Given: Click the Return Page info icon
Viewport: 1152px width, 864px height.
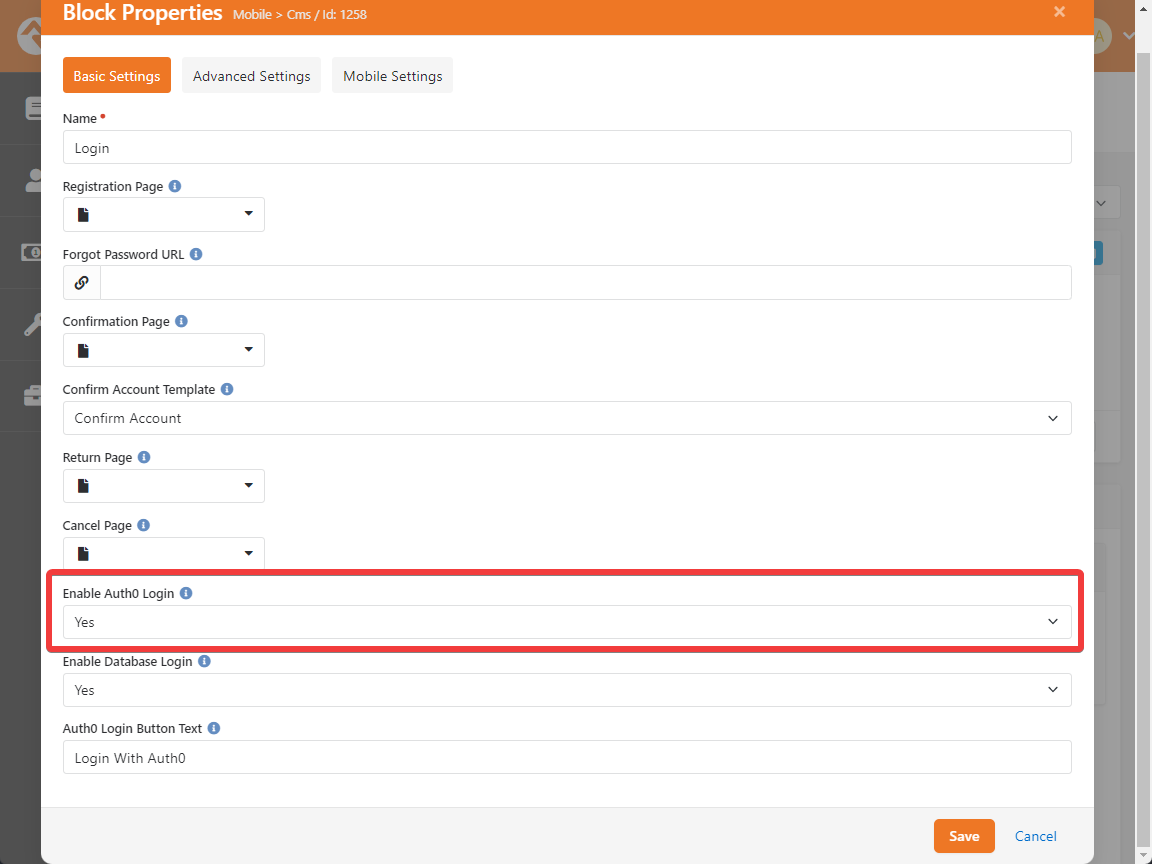Looking at the screenshot, I should click(144, 457).
